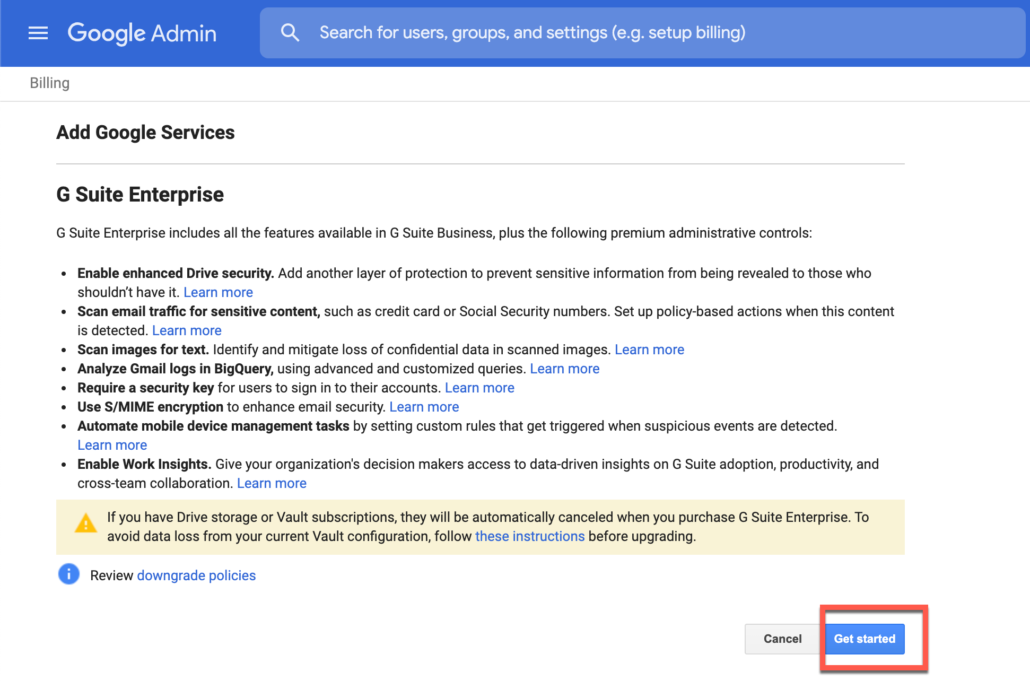1030x681 pixels.
Task: Click the Get started button
Action: point(864,638)
